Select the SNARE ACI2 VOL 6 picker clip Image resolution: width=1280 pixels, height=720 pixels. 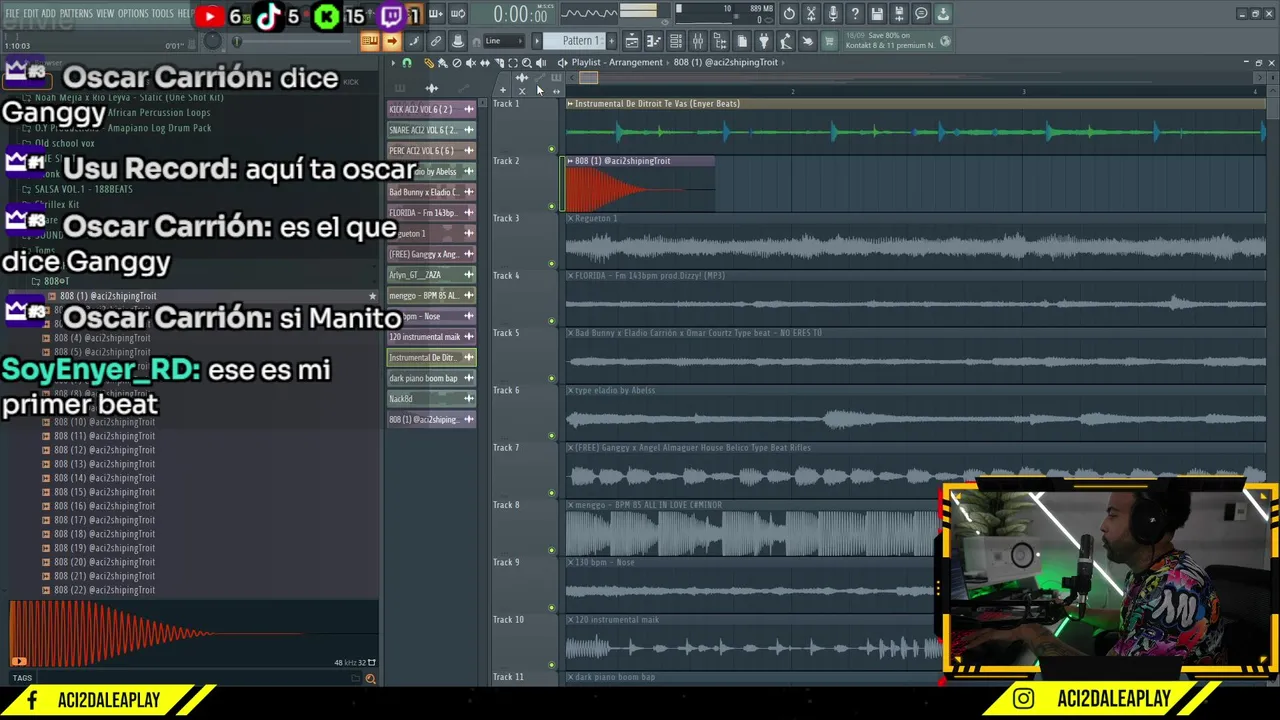(x=431, y=130)
